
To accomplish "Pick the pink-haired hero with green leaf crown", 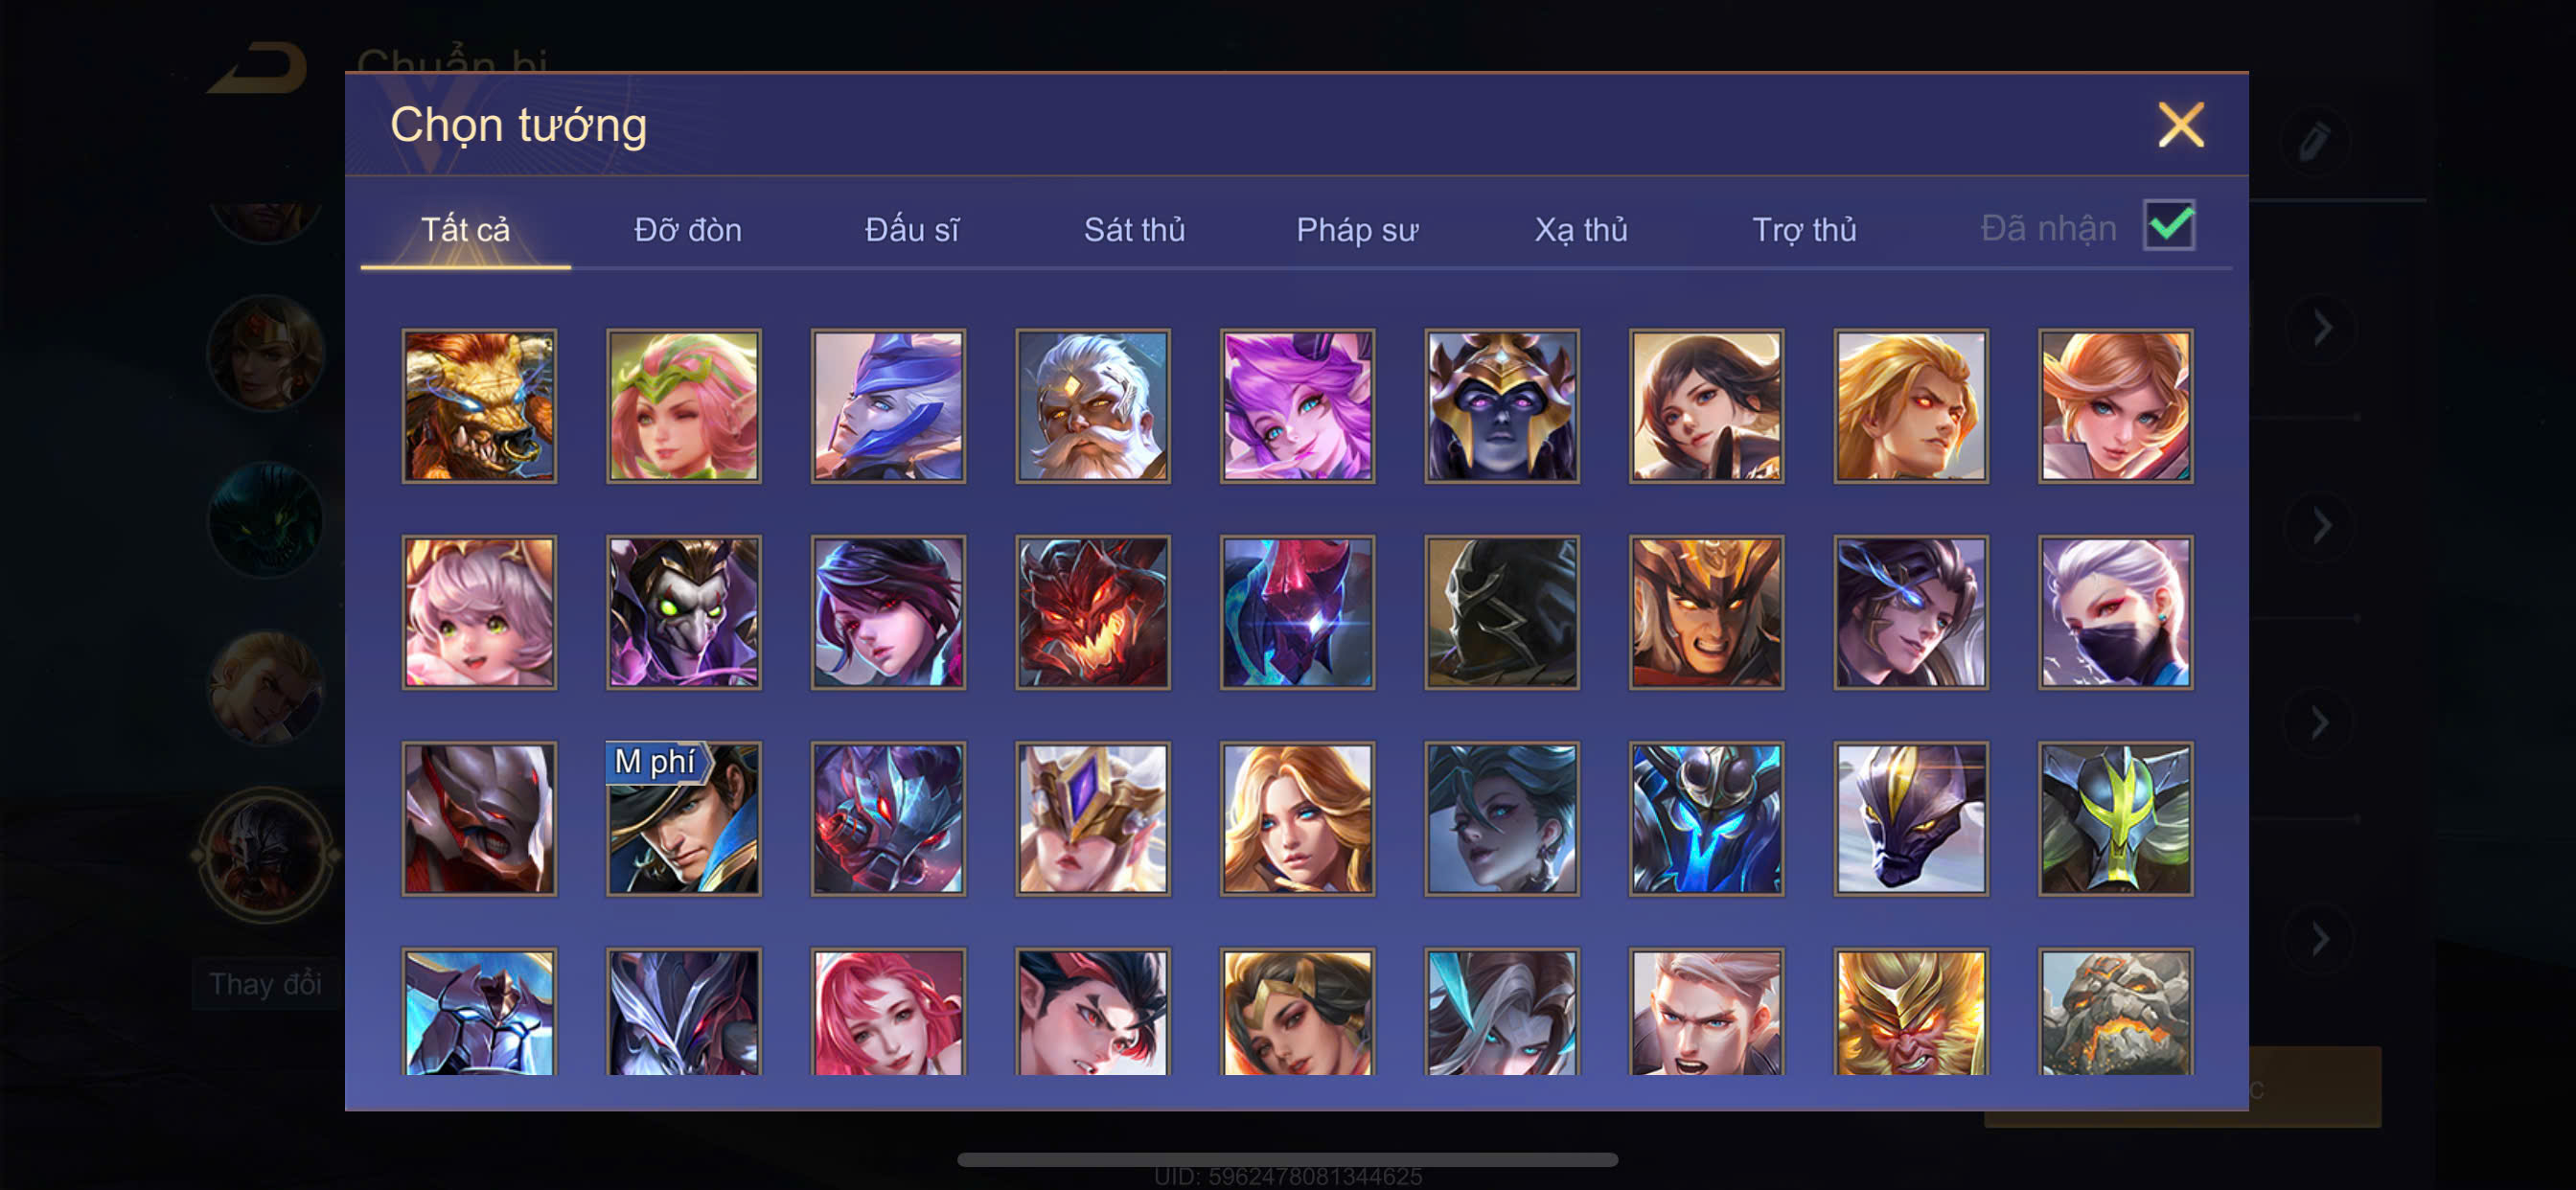I will click(x=683, y=406).
